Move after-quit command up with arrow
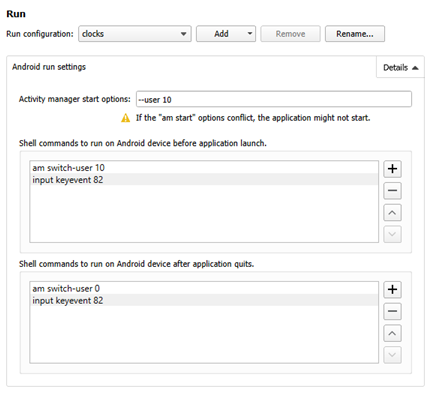 click(x=392, y=333)
